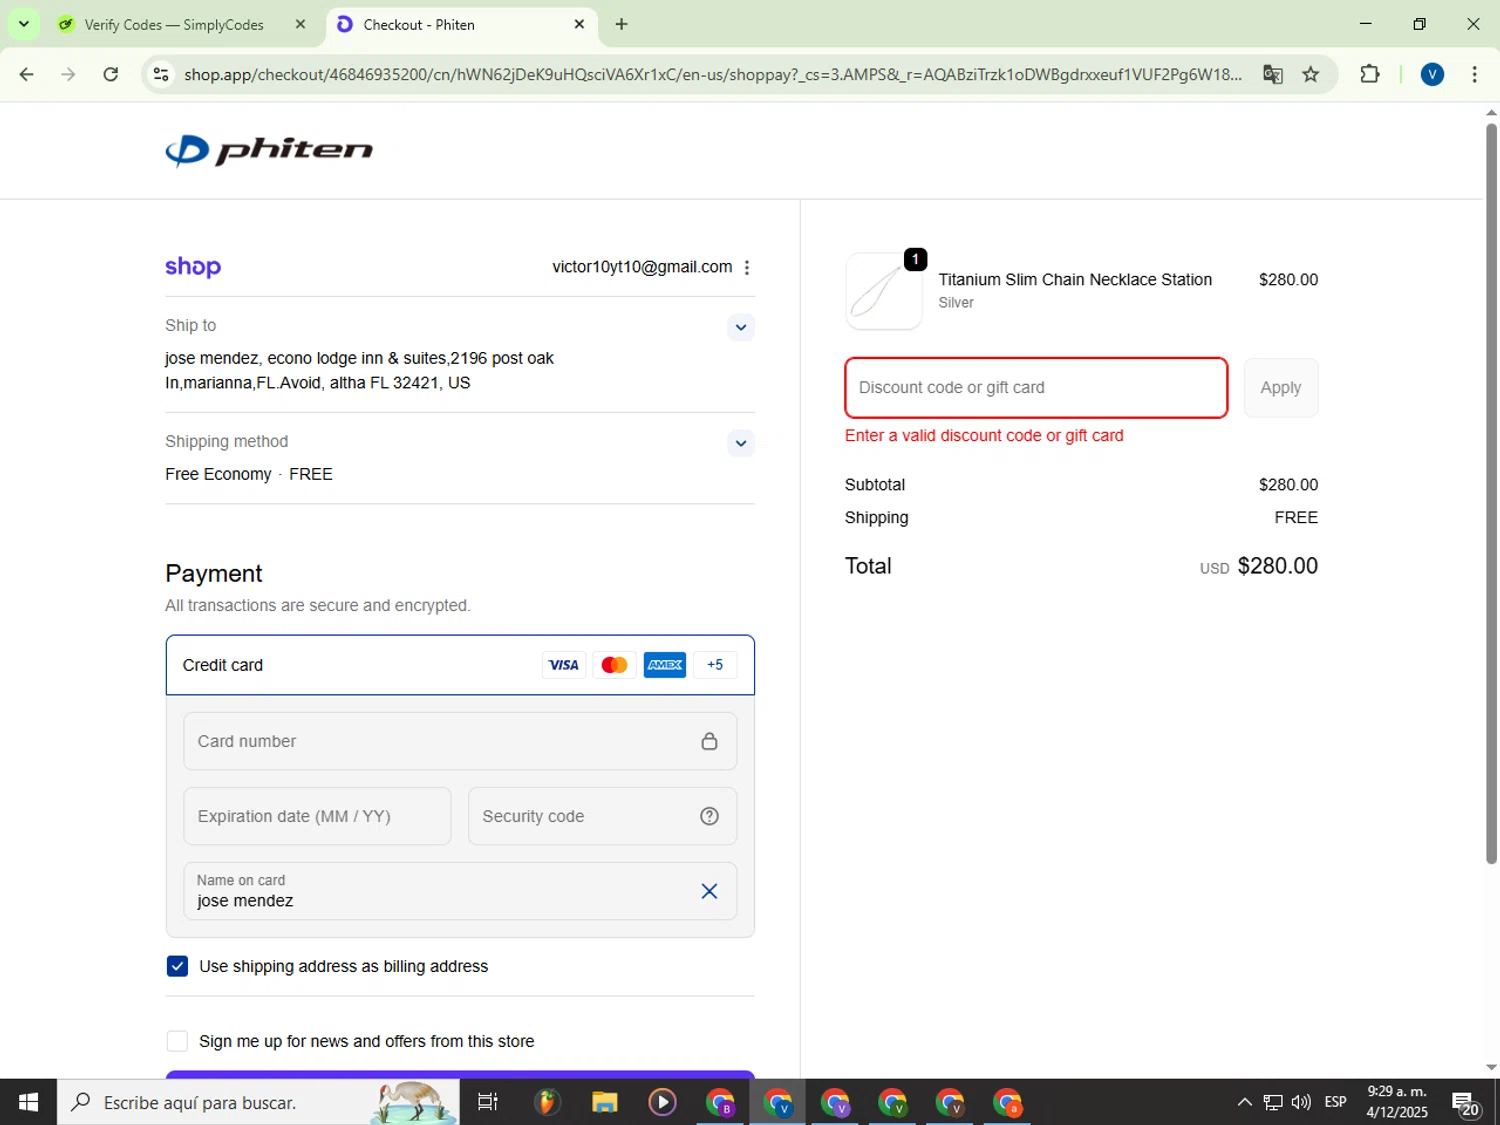Click the Total $280.00 amount
The height and width of the screenshot is (1125, 1500).
coord(1278,566)
